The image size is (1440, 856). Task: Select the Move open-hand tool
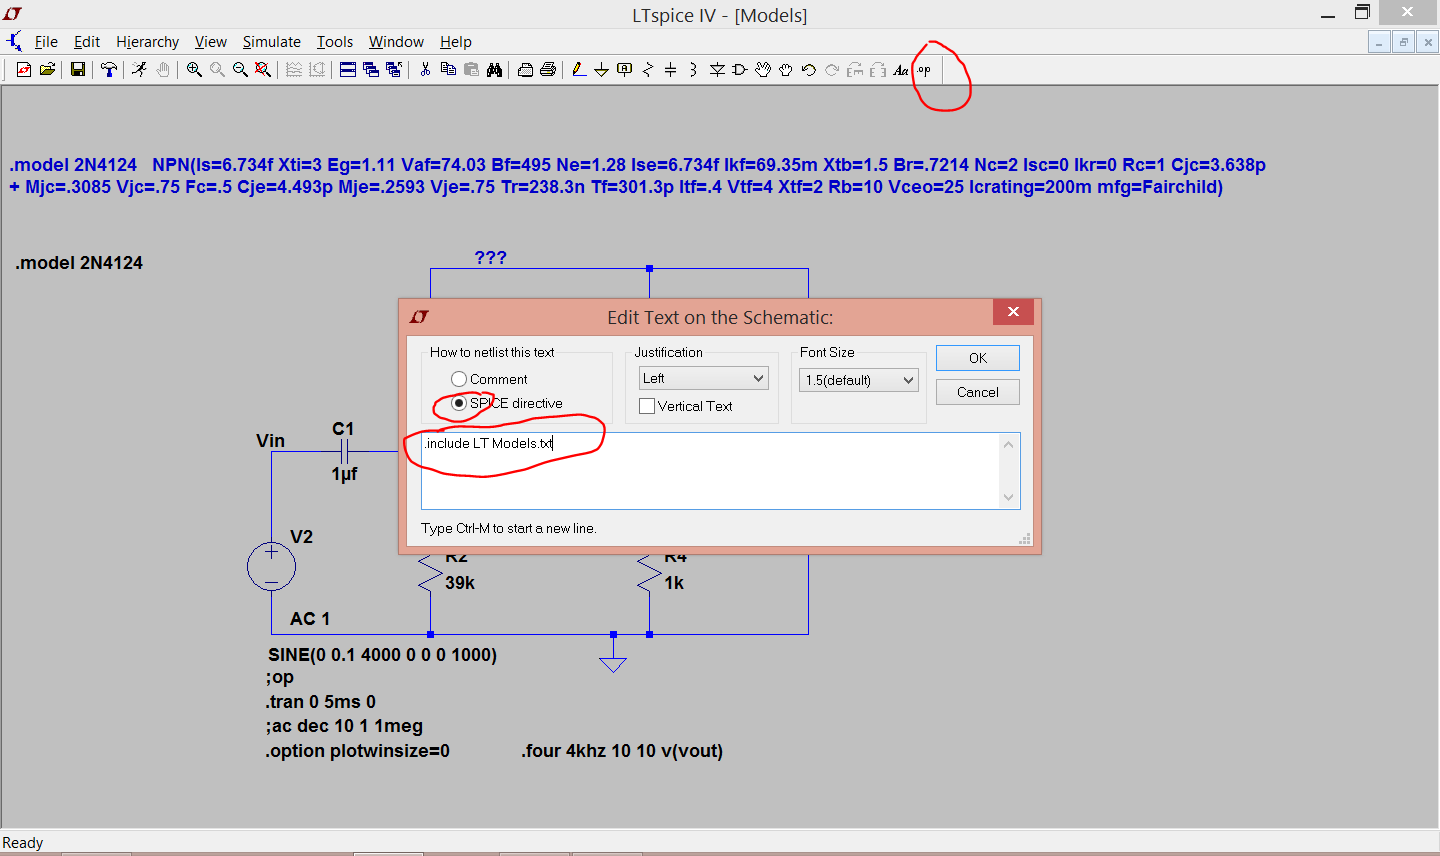[x=763, y=70]
